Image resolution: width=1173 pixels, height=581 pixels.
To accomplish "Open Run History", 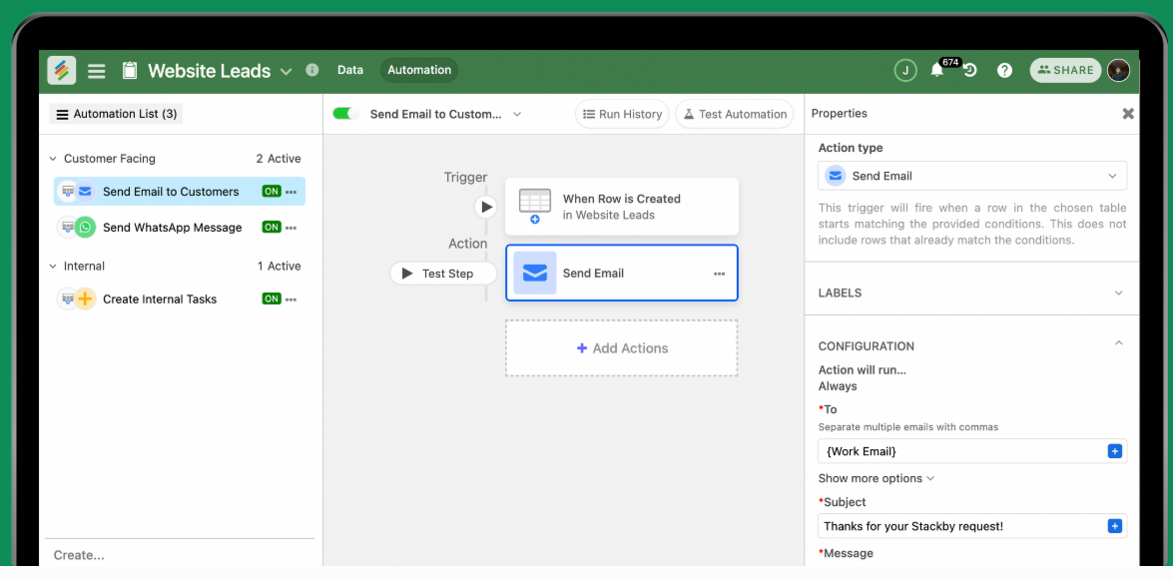I will click(x=622, y=114).
